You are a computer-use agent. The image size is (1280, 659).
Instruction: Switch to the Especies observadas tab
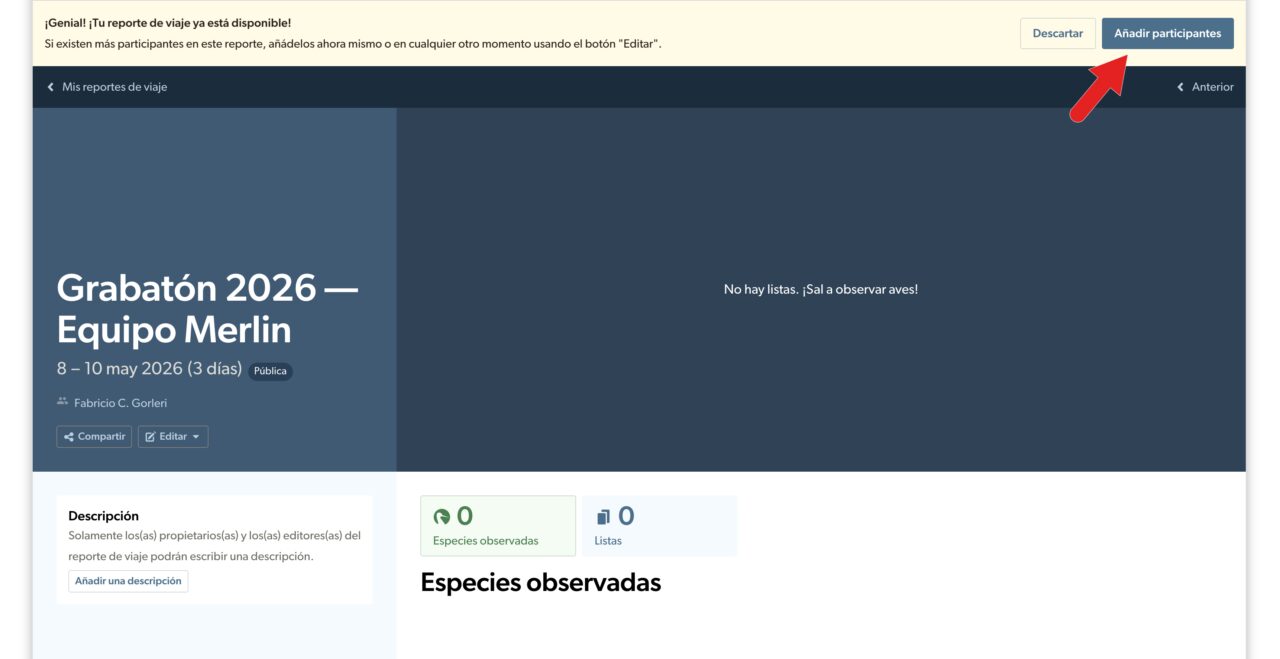(497, 526)
